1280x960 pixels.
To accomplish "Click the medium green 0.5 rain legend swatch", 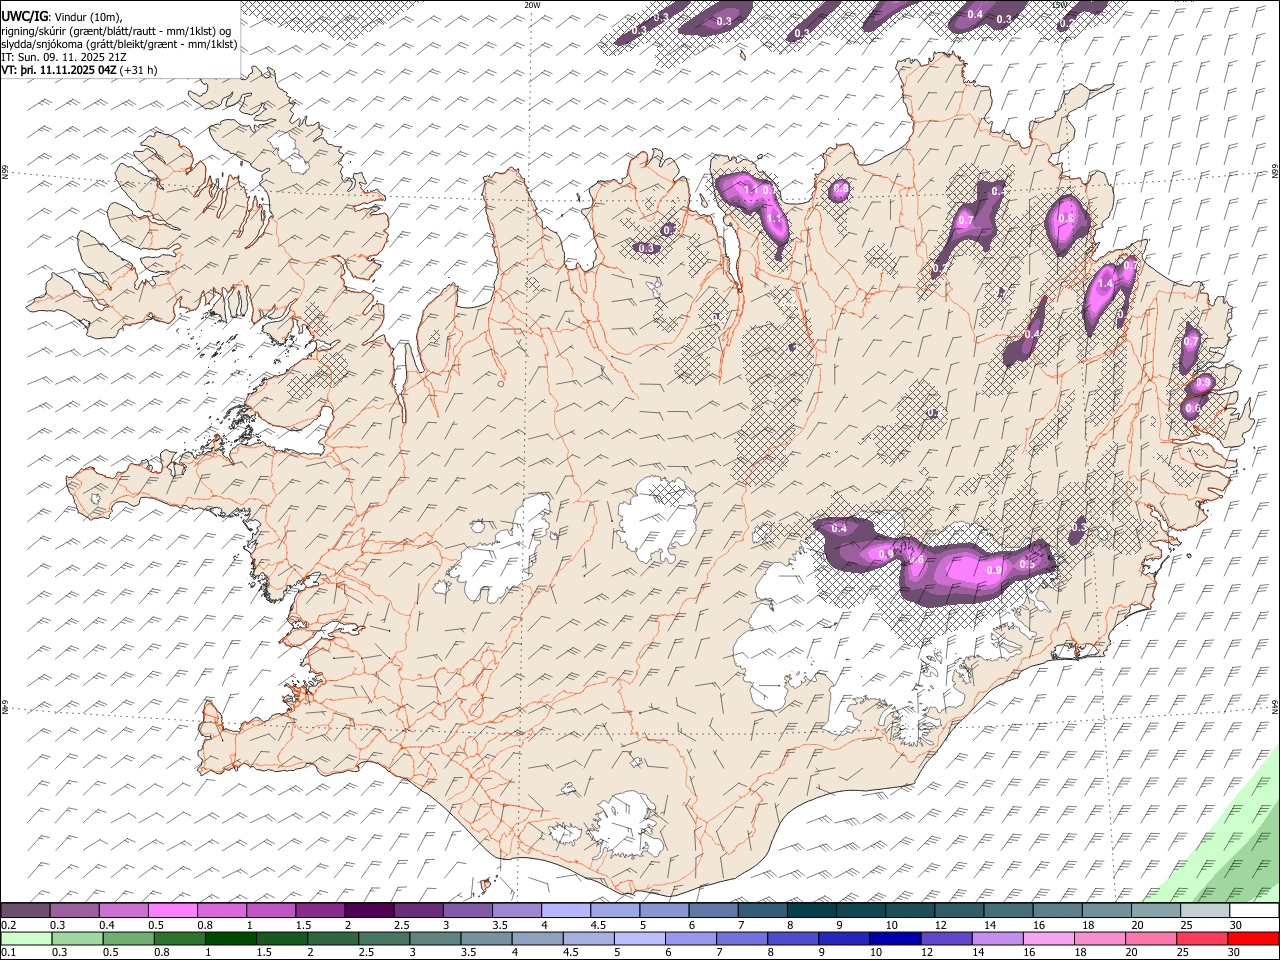I will (129, 939).
